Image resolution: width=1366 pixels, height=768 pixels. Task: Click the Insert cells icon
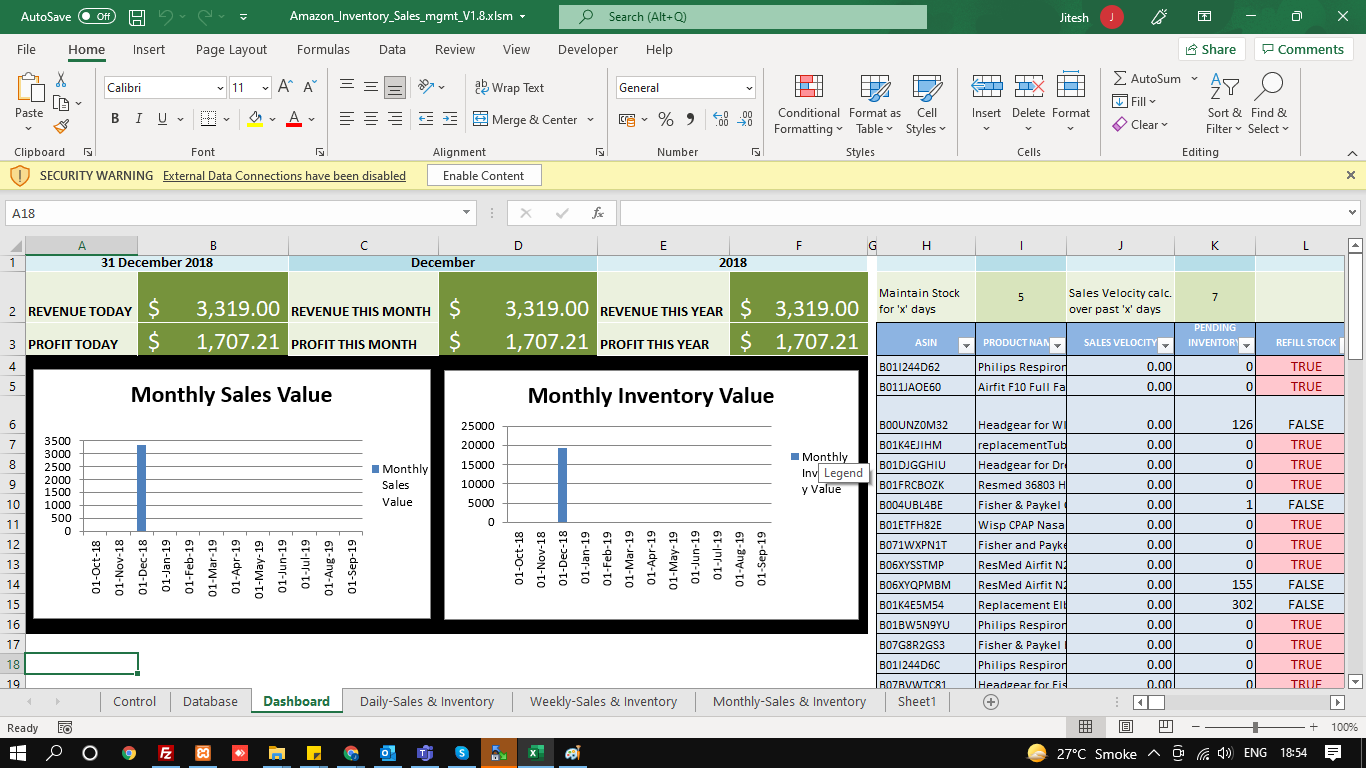pos(986,88)
